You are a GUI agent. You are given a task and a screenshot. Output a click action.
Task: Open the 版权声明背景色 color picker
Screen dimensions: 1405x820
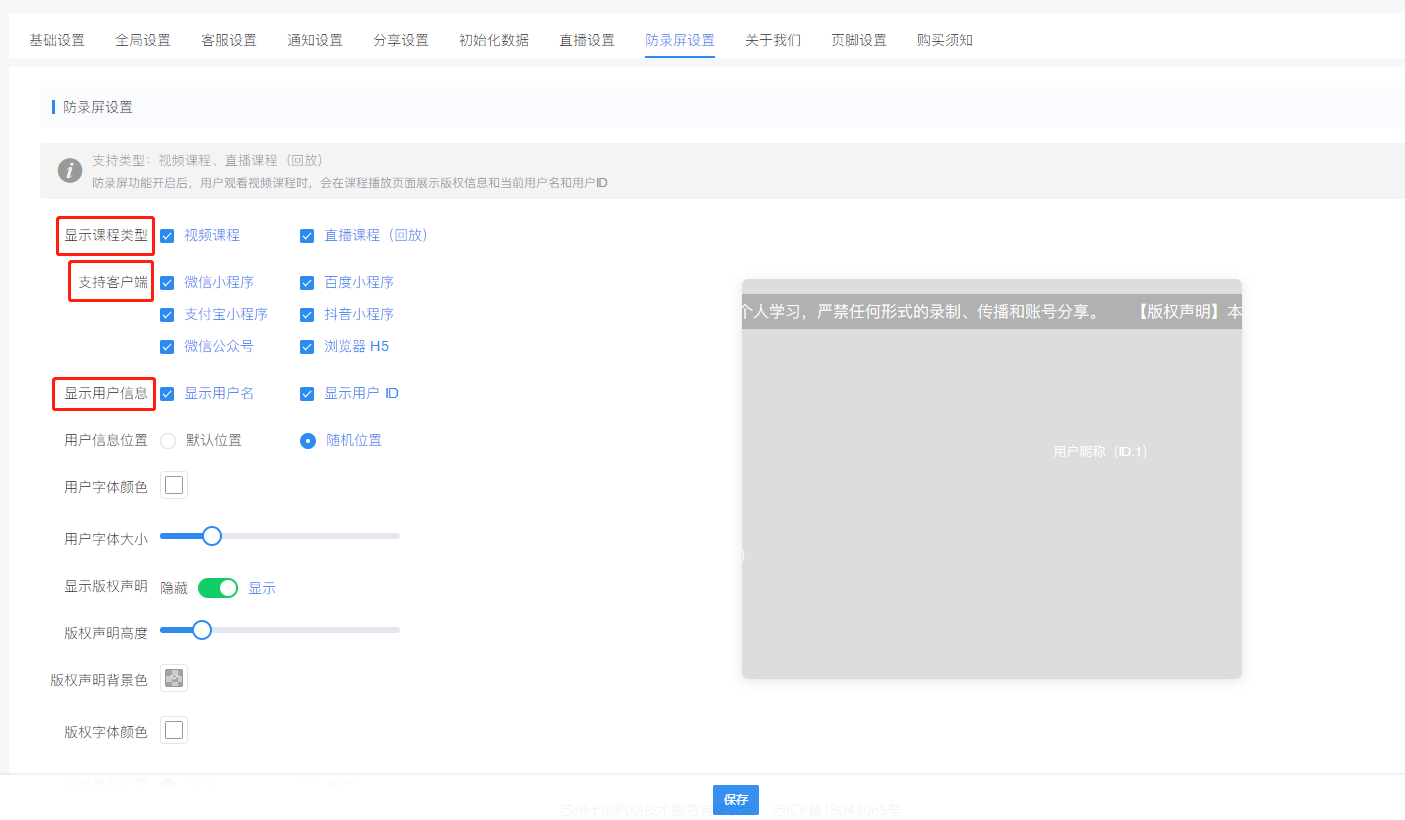point(174,678)
